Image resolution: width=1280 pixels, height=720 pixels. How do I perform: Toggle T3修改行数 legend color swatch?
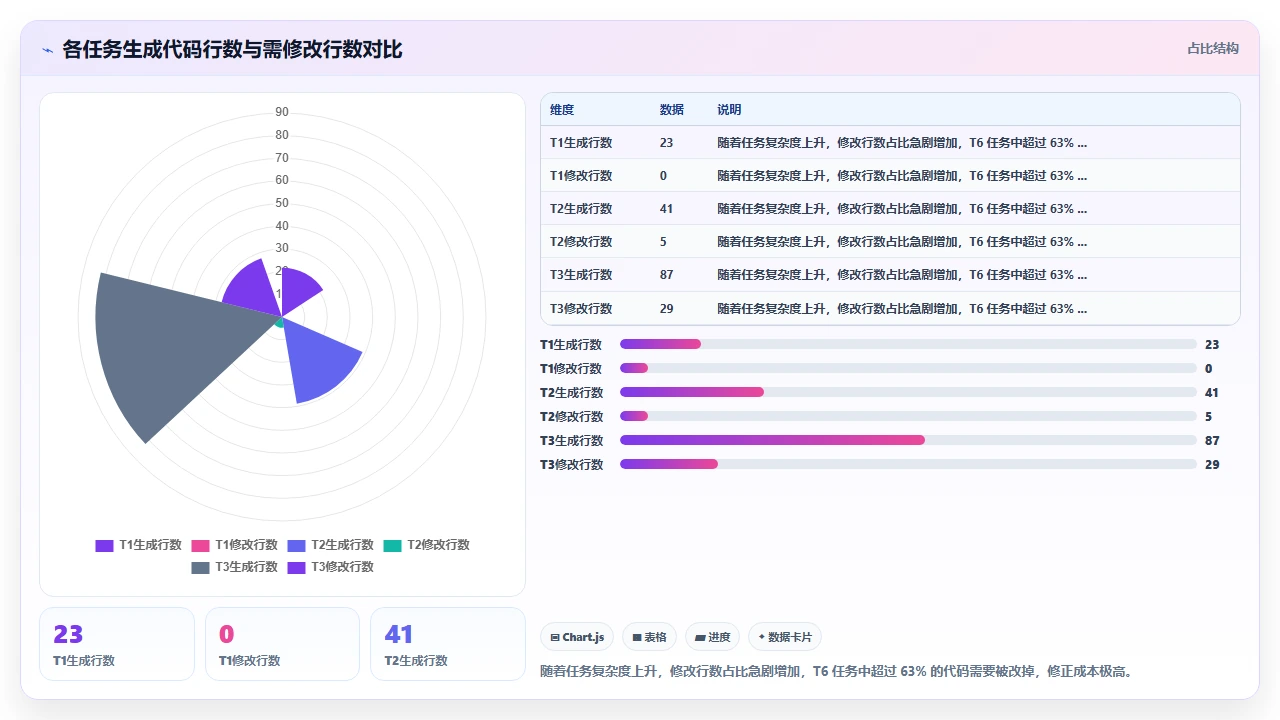296,567
